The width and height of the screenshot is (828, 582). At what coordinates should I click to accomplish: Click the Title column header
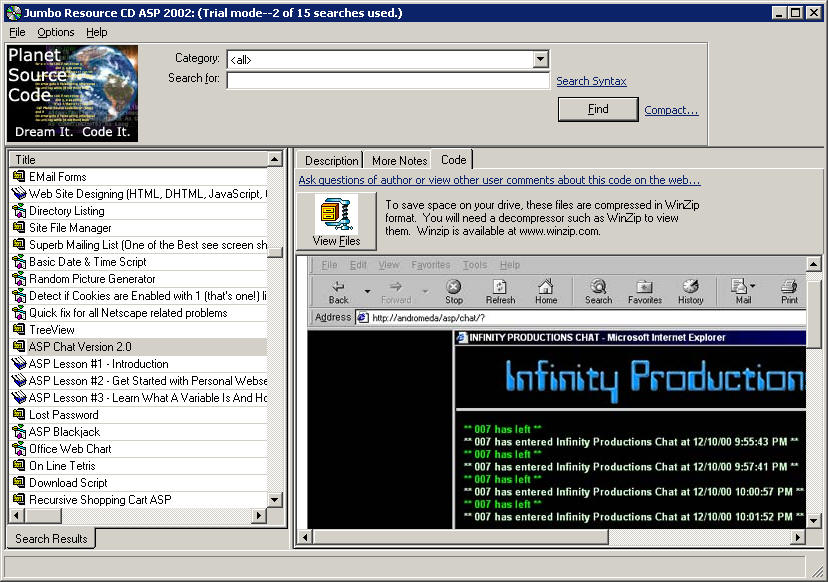tap(139, 159)
